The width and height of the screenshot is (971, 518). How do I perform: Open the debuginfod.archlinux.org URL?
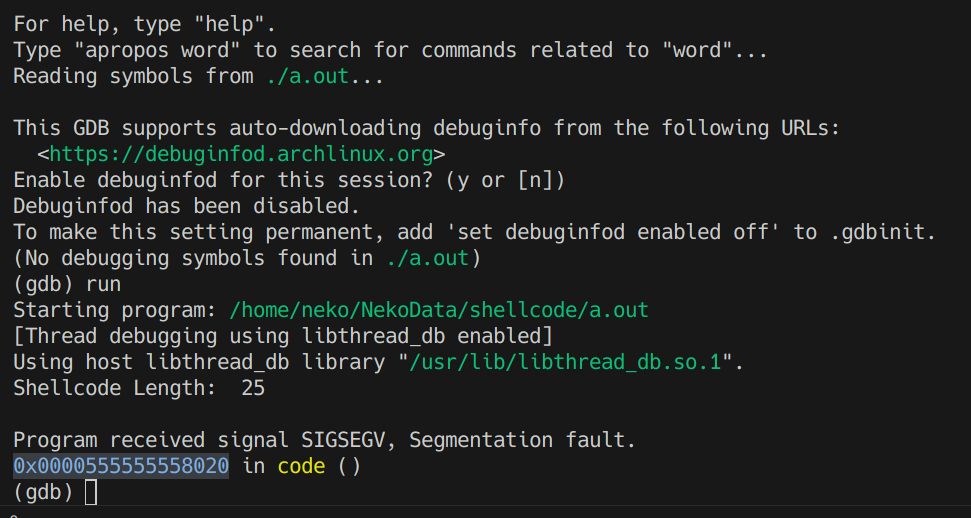241,154
